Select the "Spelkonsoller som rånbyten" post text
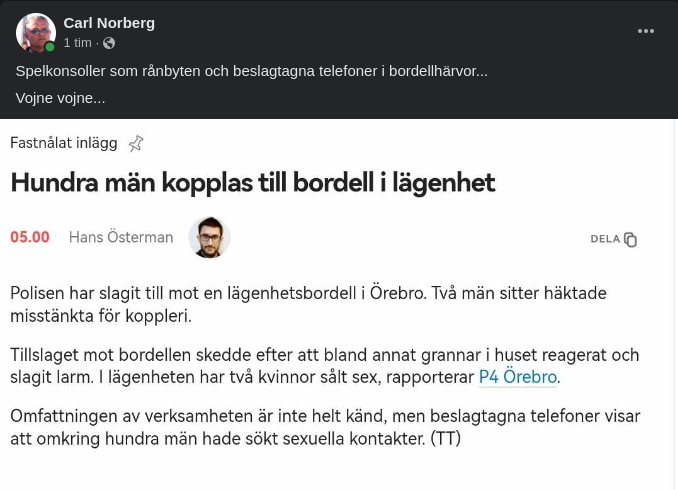The height and width of the screenshot is (490, 678). pos(251,71)
